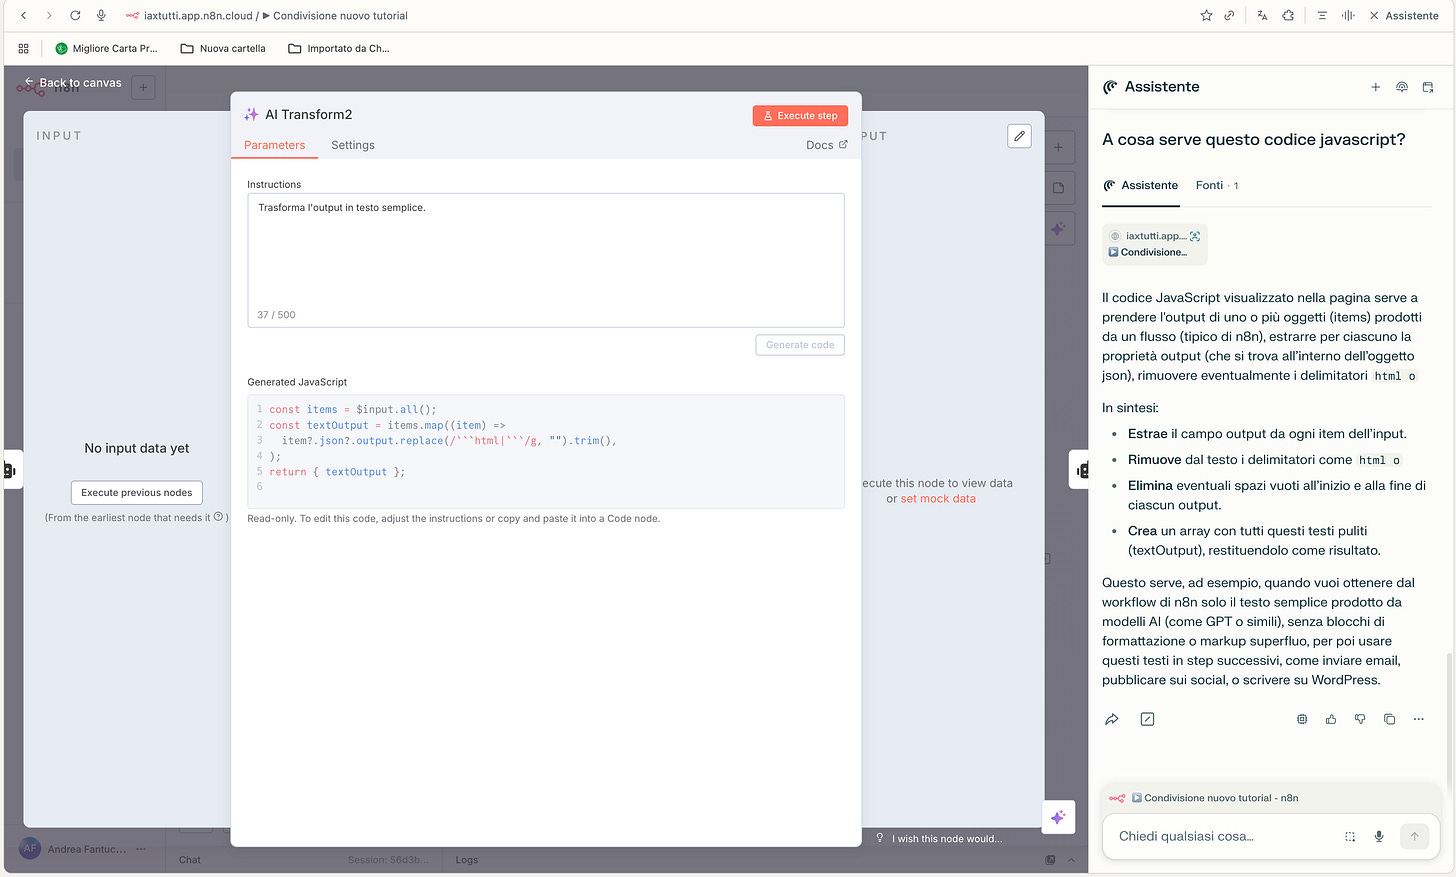The width and height of the screenshot is (1456, 877).
Task: Open the translate page icon
Action: pos(1262,16)
